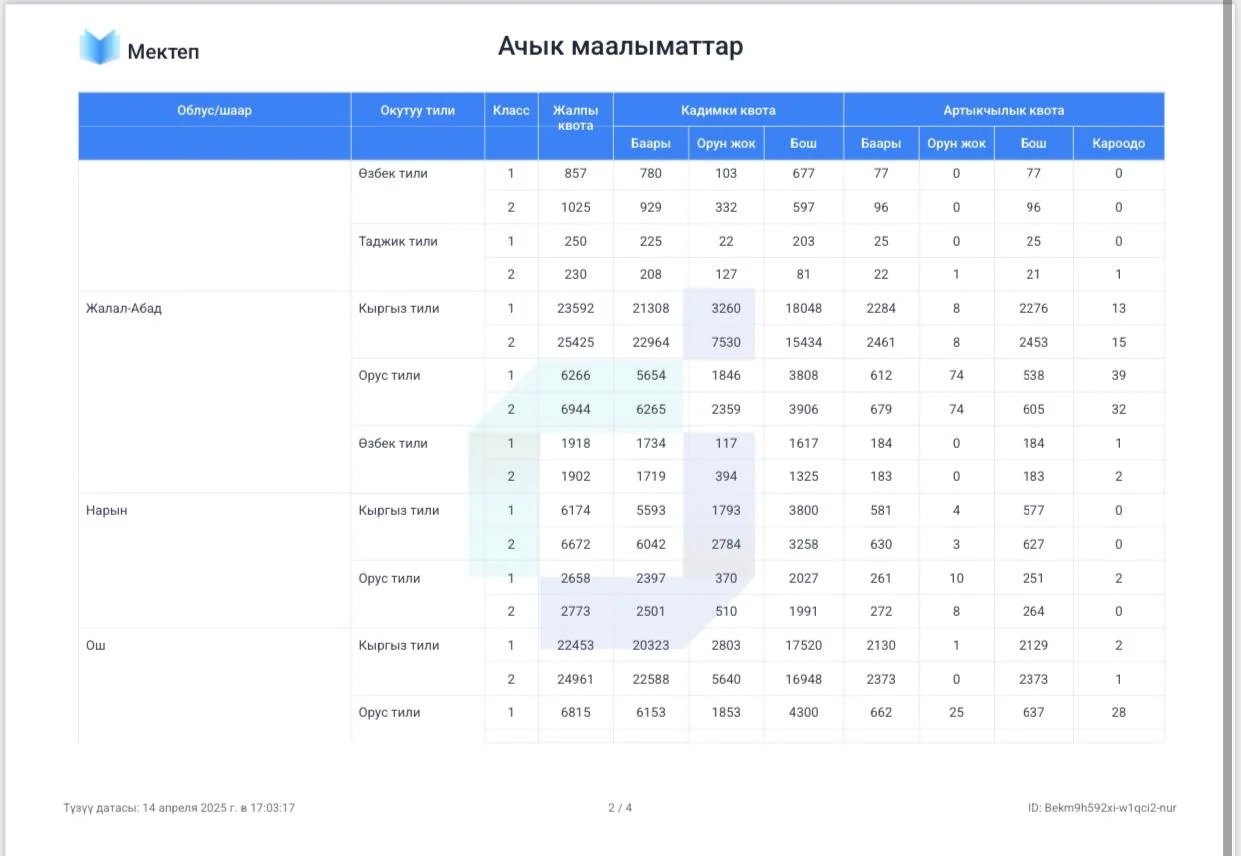Click the Ачык маалыматтар page title
Image resolution: width=1241 pixels, height=856 pixels.
click(x=620, y=46)
